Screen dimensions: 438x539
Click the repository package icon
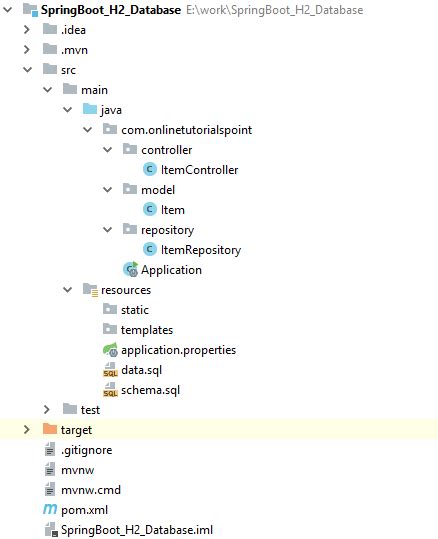pyautogui.click(x=130, y=229)
